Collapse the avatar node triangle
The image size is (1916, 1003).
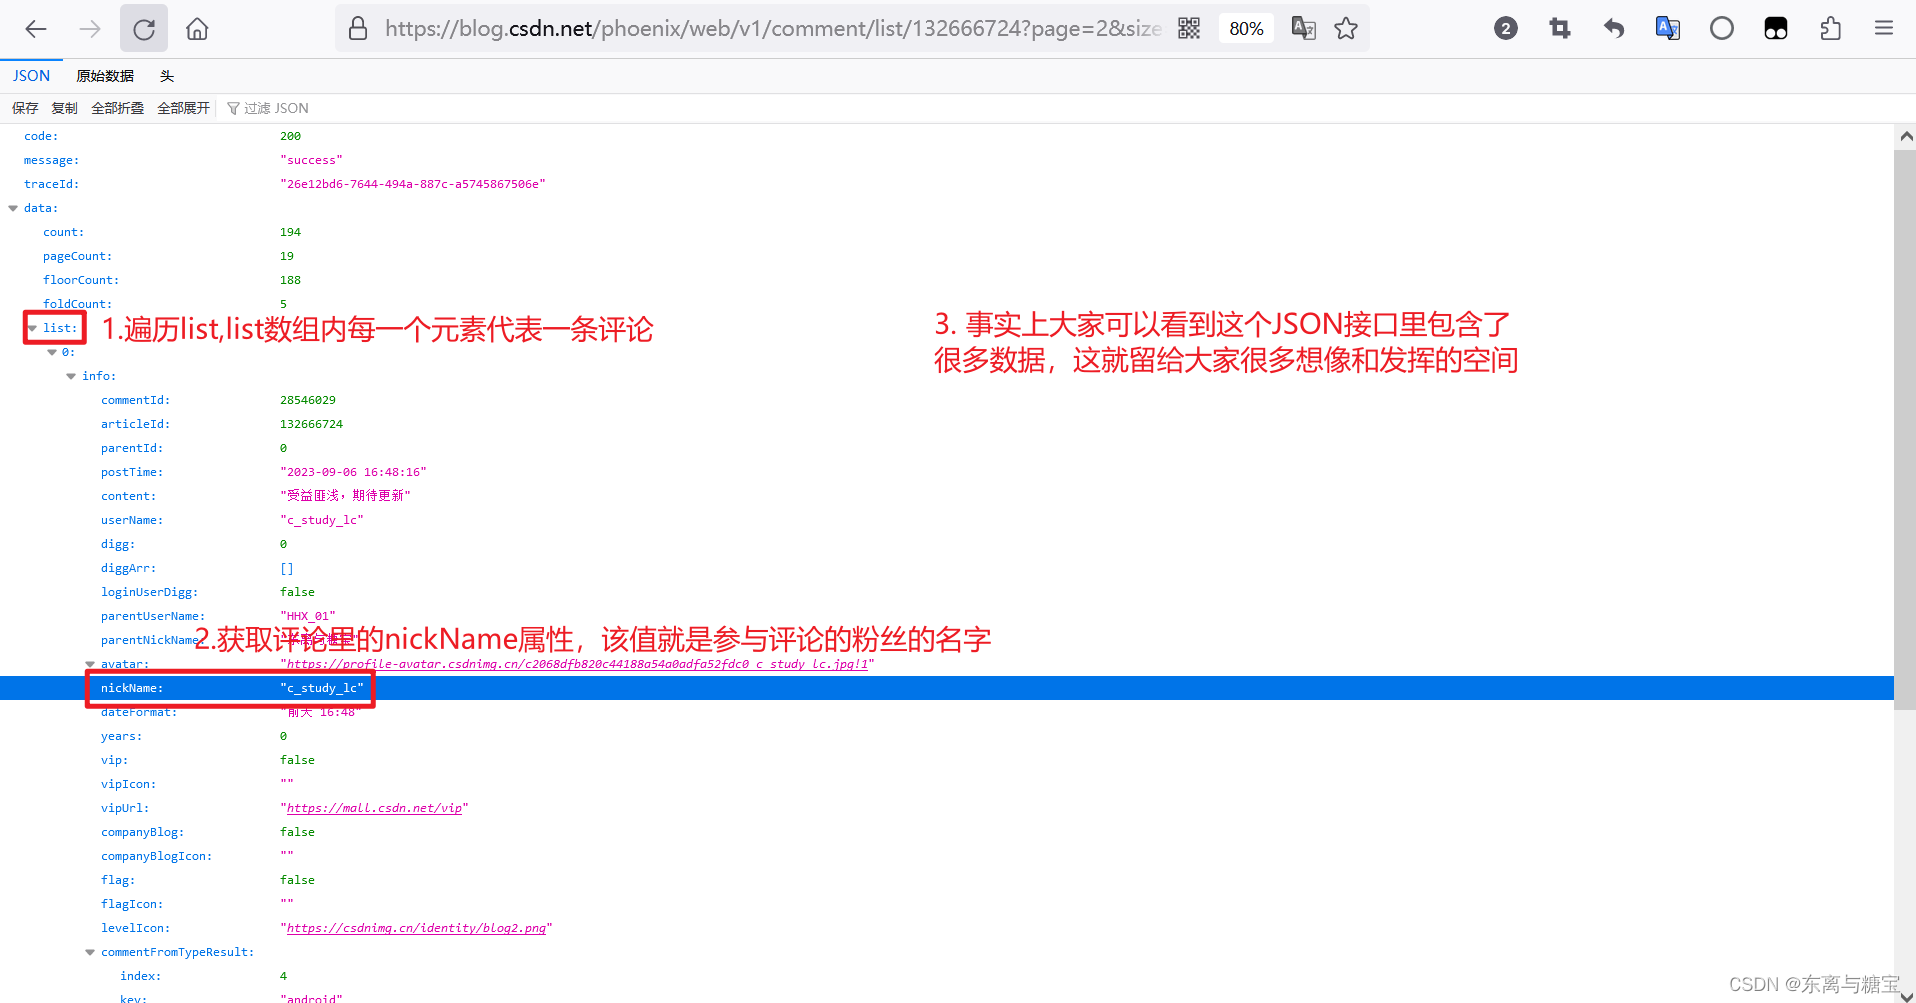click(x=90, y=664)
